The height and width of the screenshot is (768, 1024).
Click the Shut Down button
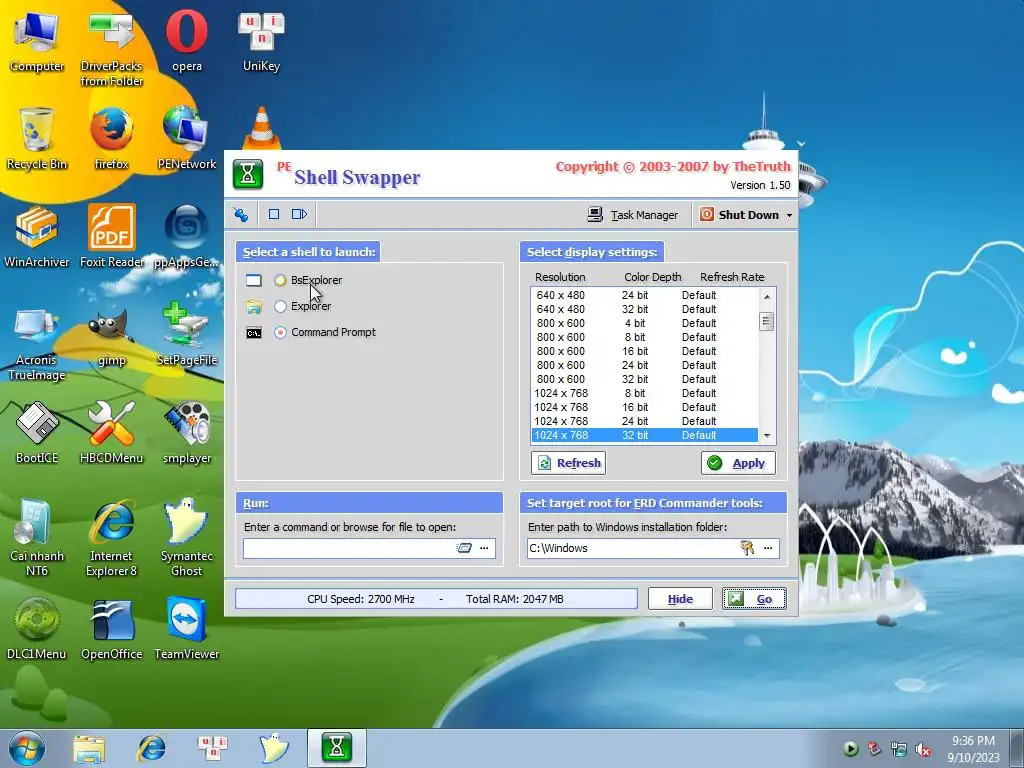tap(739, 215)
